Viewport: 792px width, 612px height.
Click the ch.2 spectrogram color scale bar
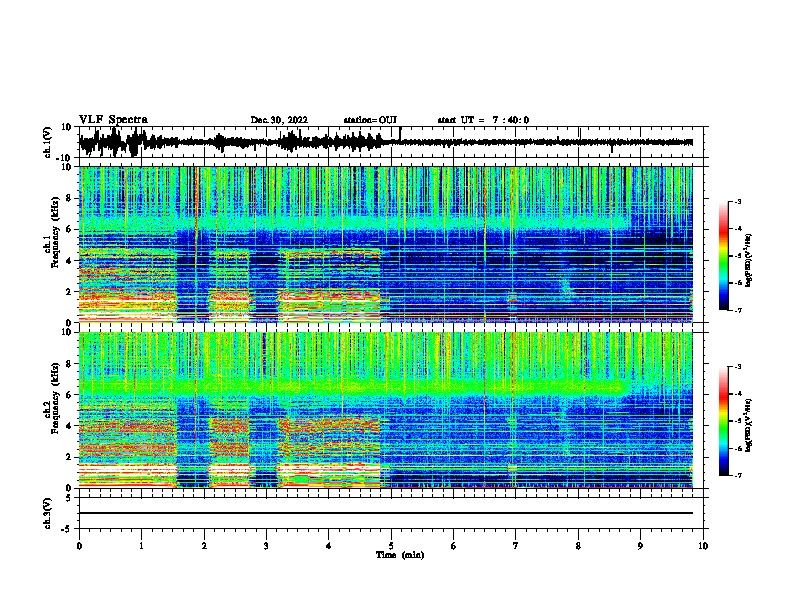[723, 421]
